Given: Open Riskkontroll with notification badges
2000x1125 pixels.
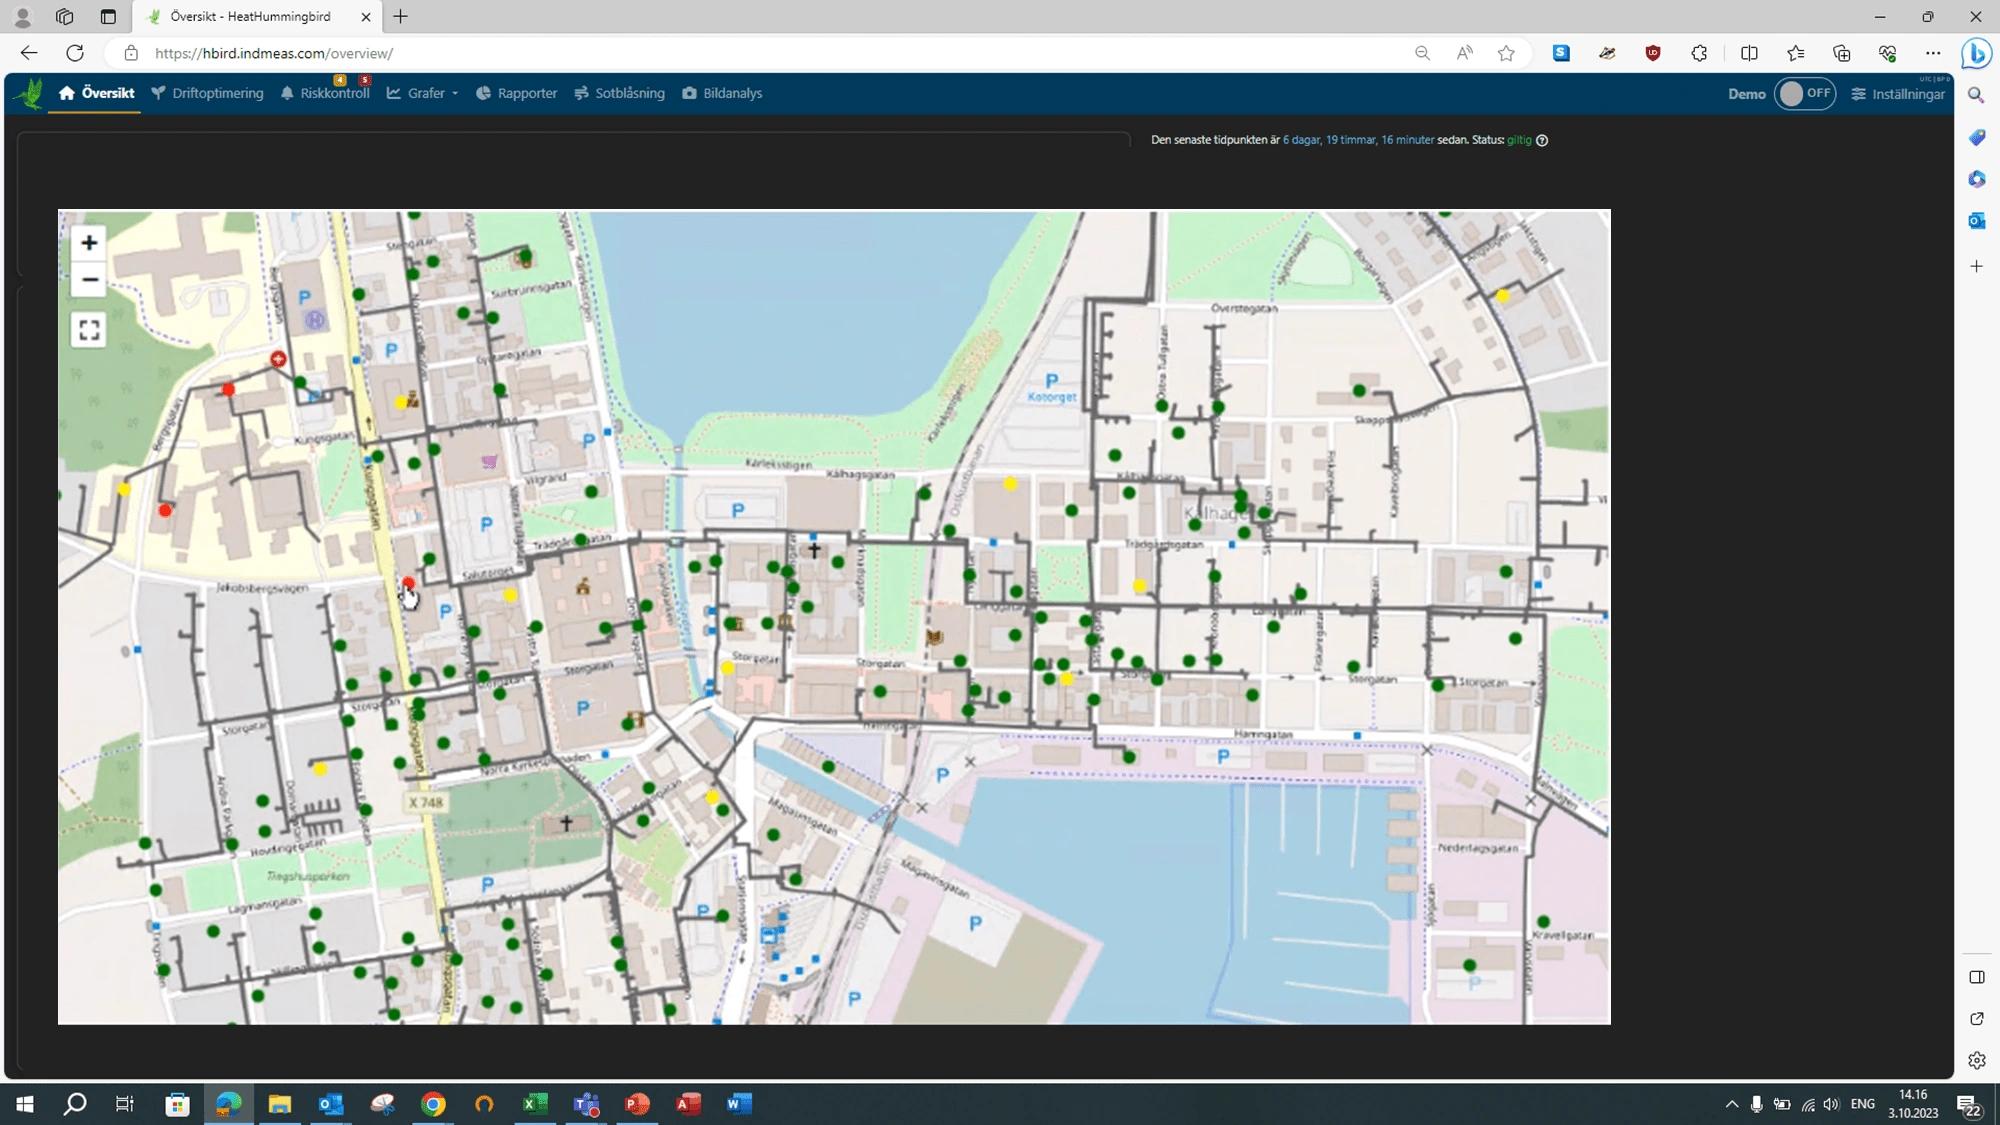Looking at the screenshot, I should tap(326, 93).
